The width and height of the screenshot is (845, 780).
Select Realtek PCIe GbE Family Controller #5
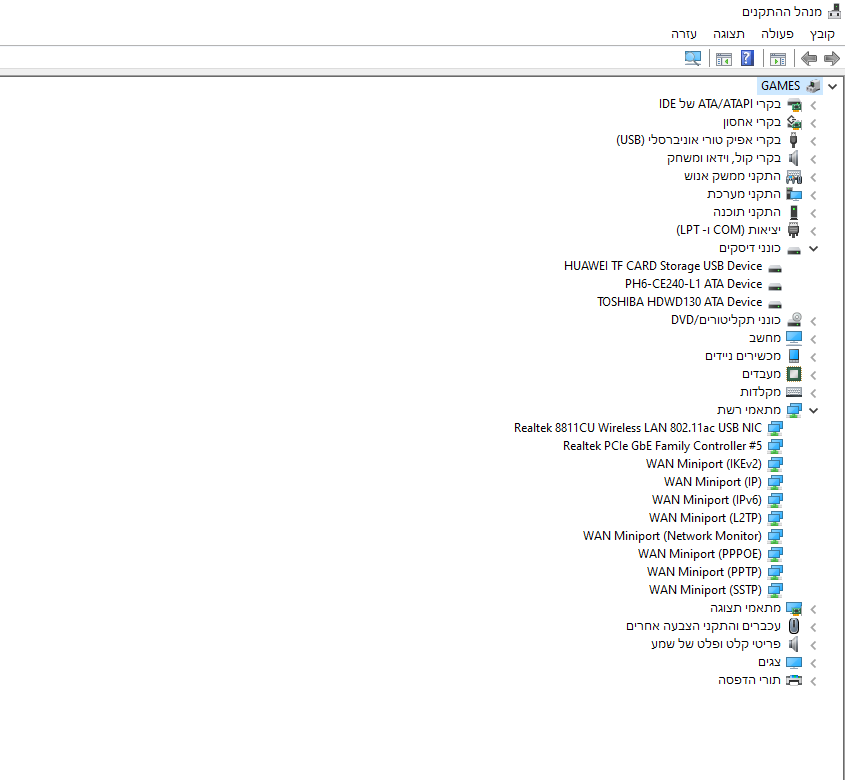tap(662, 446)
